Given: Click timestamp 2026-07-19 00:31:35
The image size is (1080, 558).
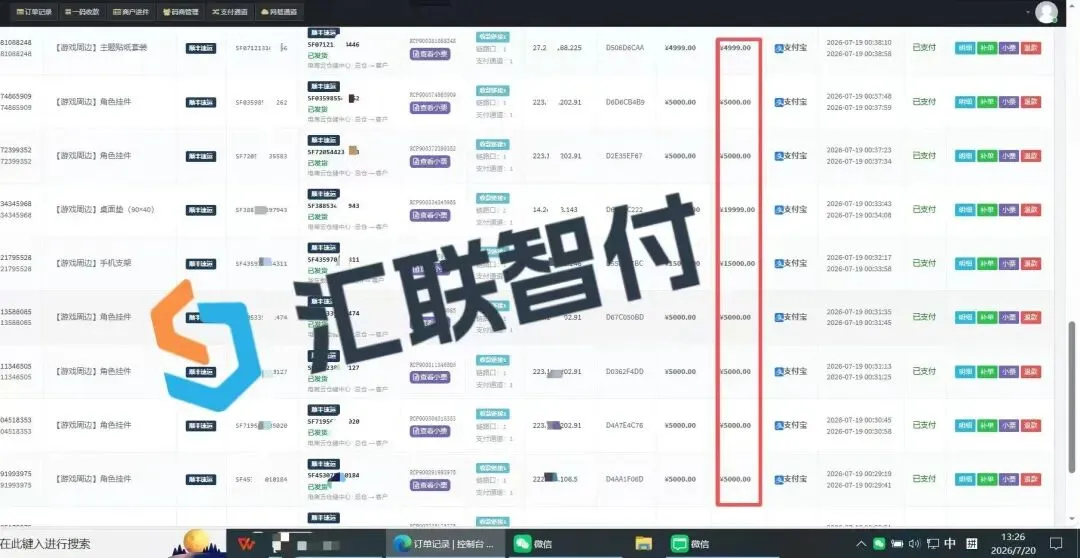Looking at the screenshot, I should (x=859, y=311).
